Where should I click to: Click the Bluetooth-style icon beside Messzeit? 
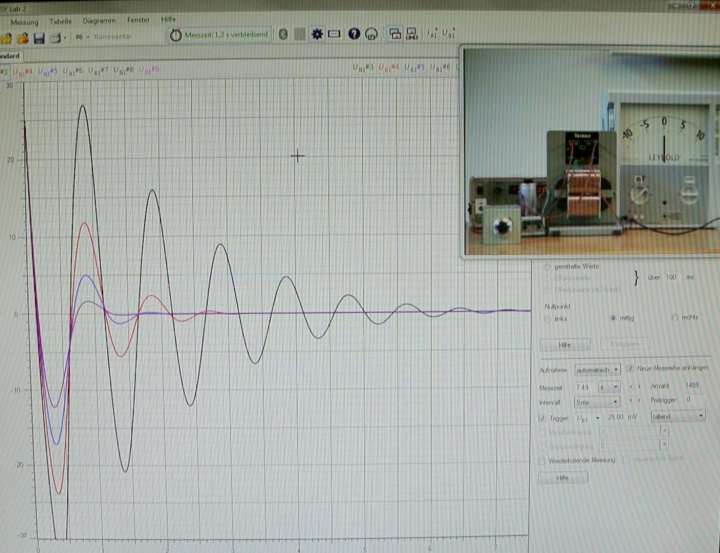(283, 34)
